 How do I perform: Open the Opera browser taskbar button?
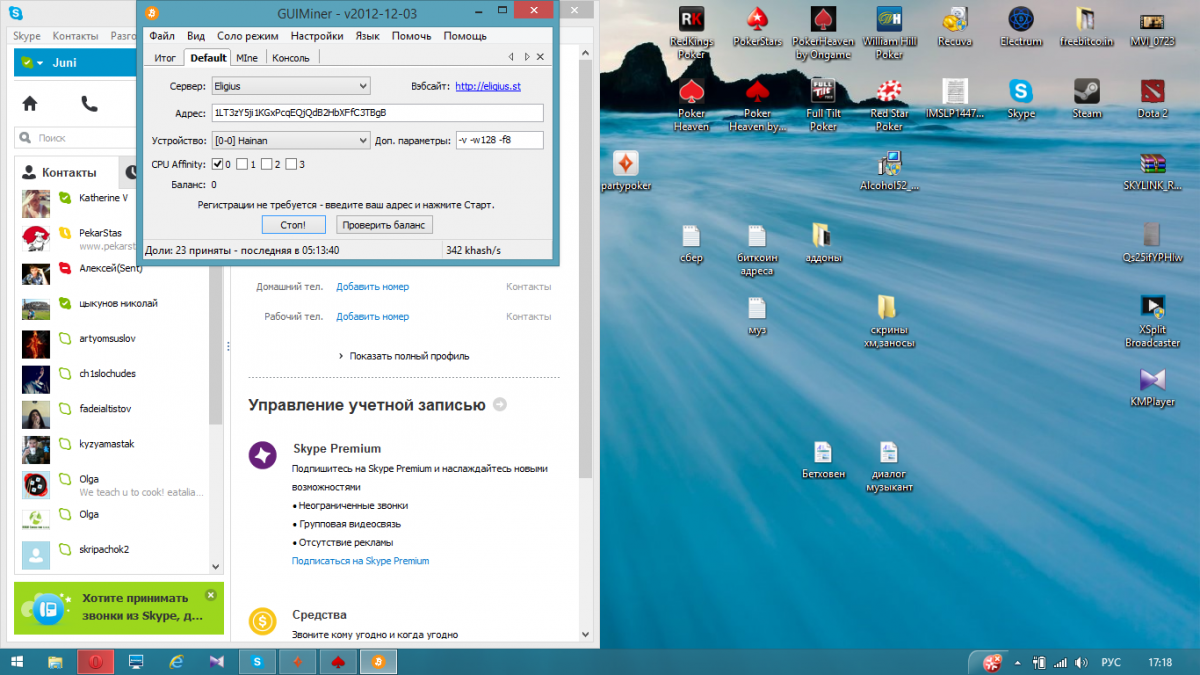(x=97, y=661)
